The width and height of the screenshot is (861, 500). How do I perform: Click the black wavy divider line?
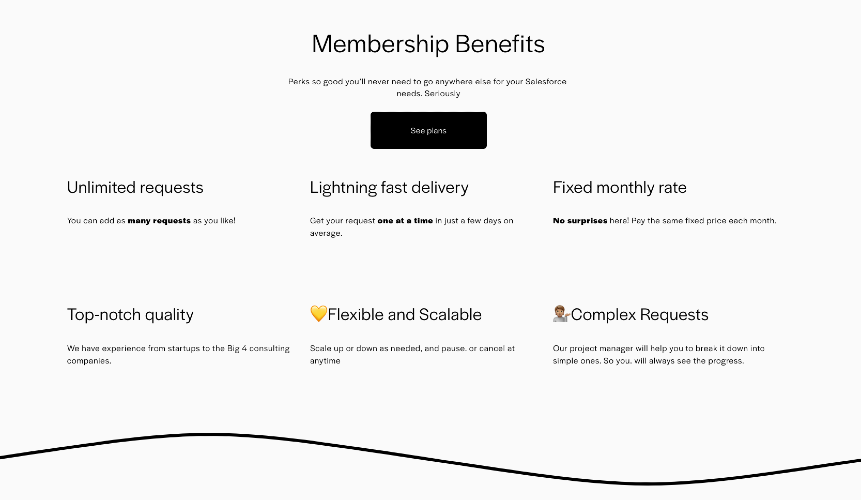(x=428, y=460)
